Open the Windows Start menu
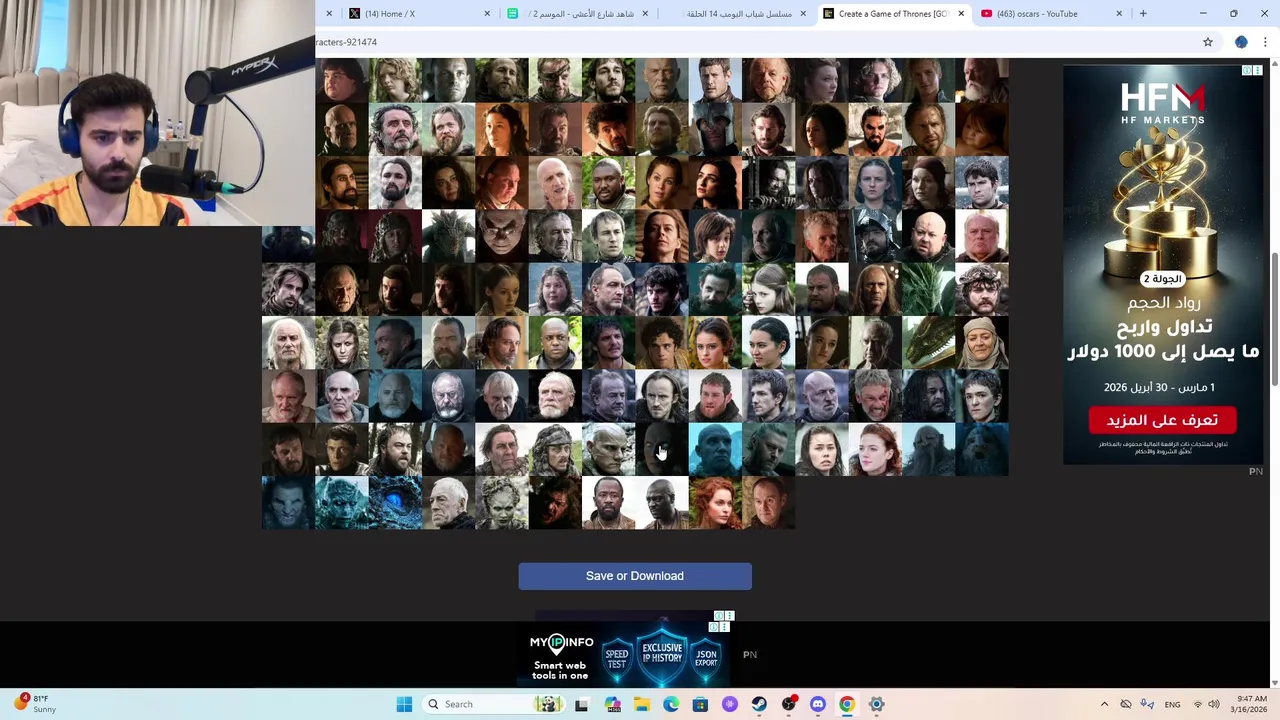 [404, 704]
